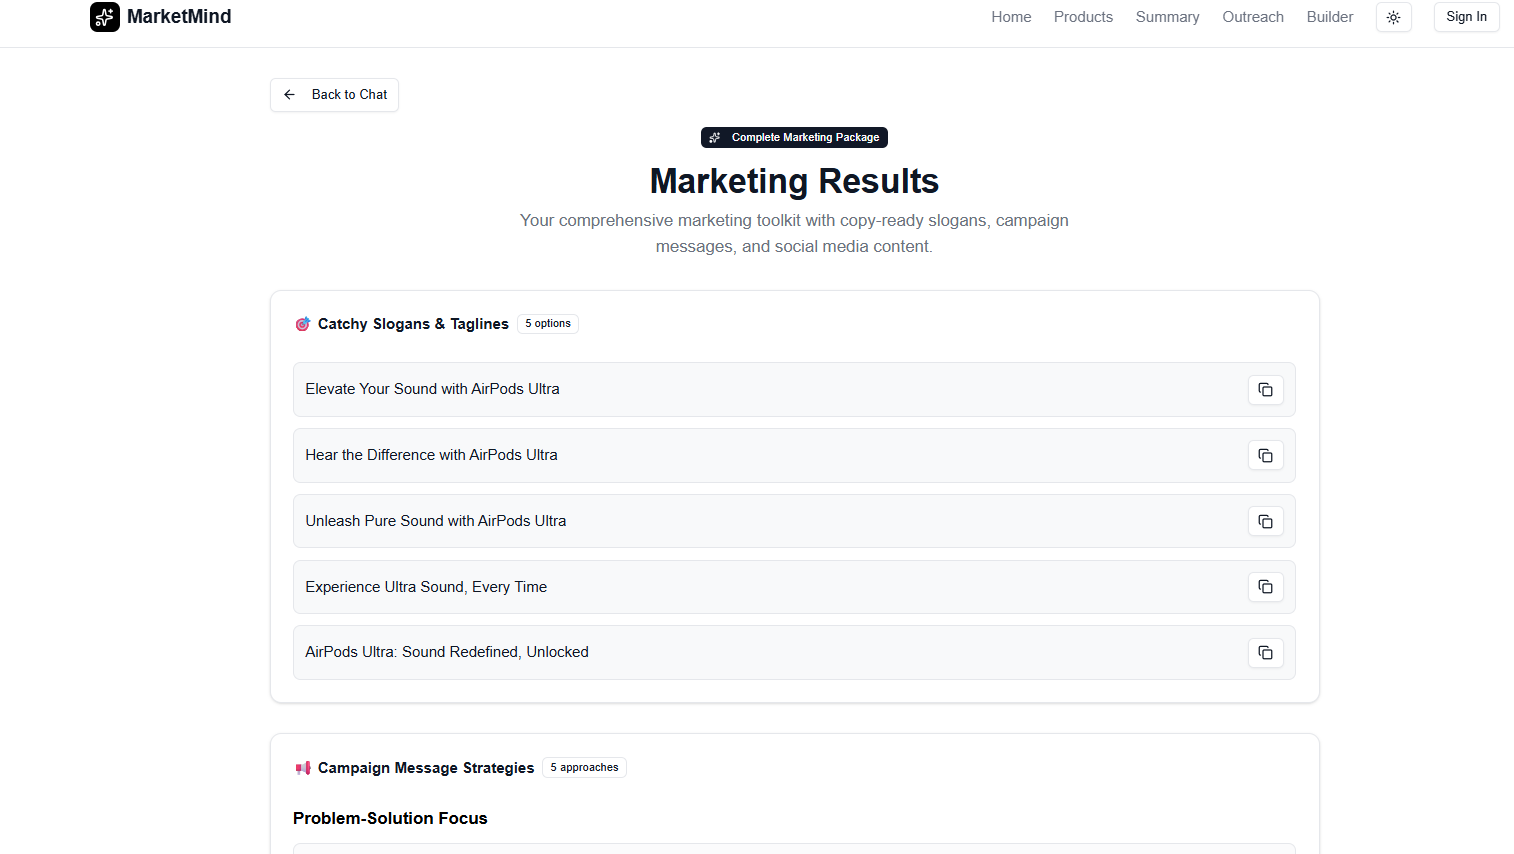Copy the slogan 'Elevate Your Sound with AirPods Ultra'
Screen dimensions: 1514x854
(x=1265, y=389)
